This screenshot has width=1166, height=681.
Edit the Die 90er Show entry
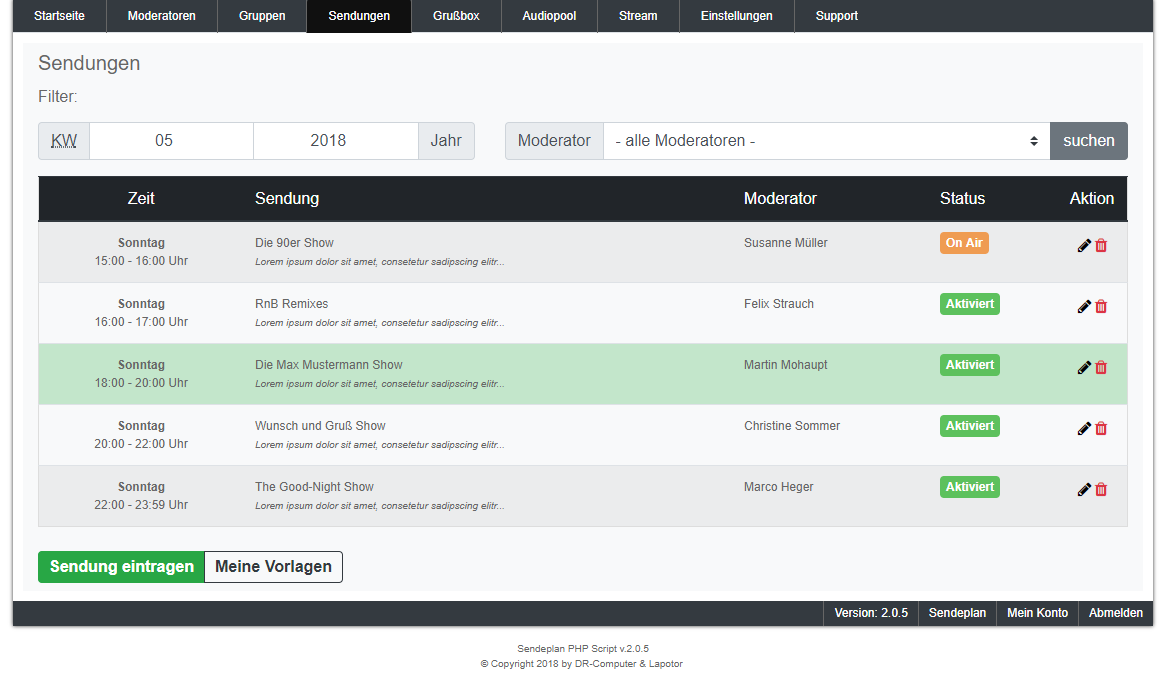click(1084, 245)
